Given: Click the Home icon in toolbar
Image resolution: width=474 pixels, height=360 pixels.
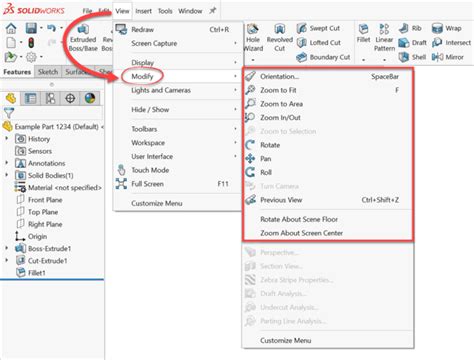Looking at the screenshot, I should click(11, 28).
